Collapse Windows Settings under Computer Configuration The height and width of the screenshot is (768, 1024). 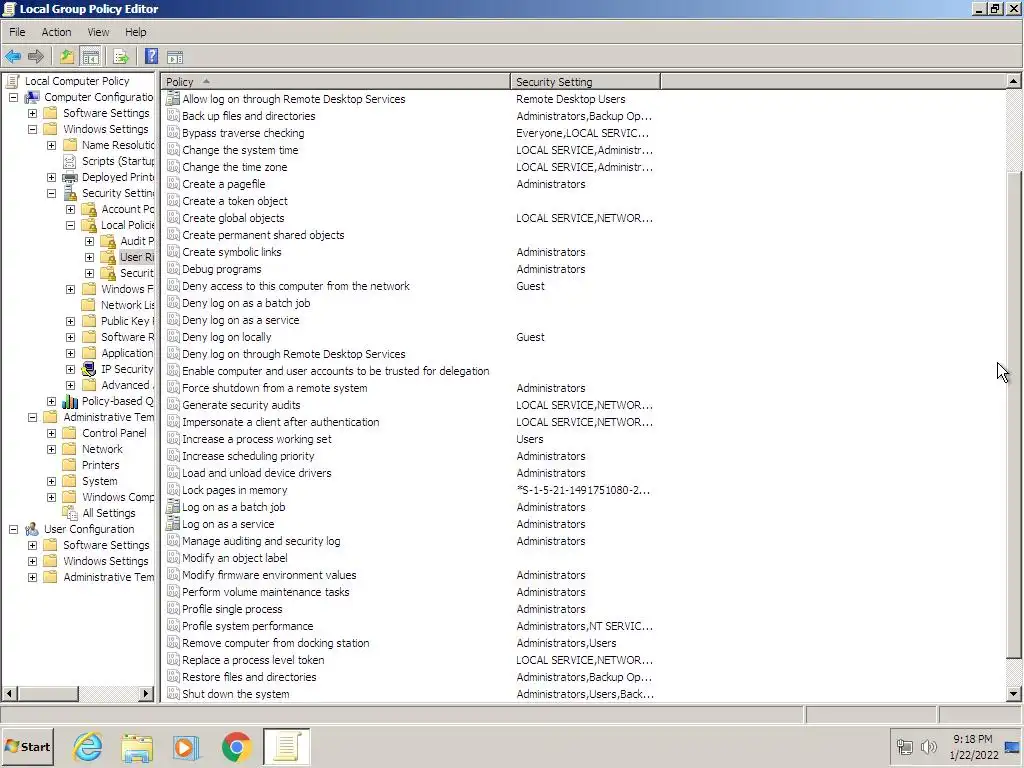coord(32,129)
